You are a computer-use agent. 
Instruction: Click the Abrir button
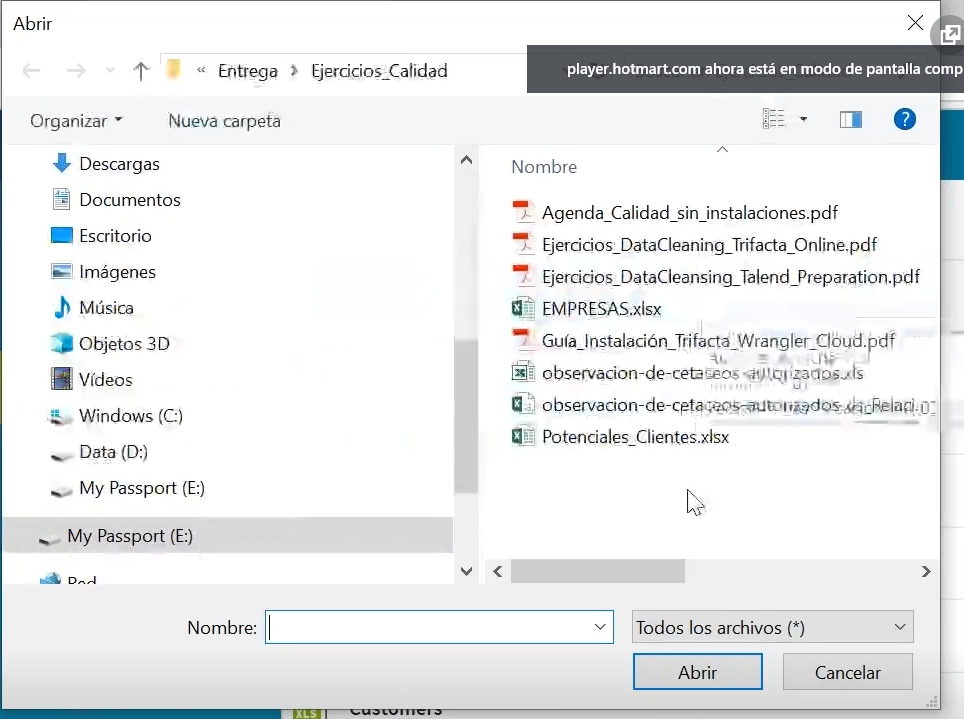tap(698, 672)
